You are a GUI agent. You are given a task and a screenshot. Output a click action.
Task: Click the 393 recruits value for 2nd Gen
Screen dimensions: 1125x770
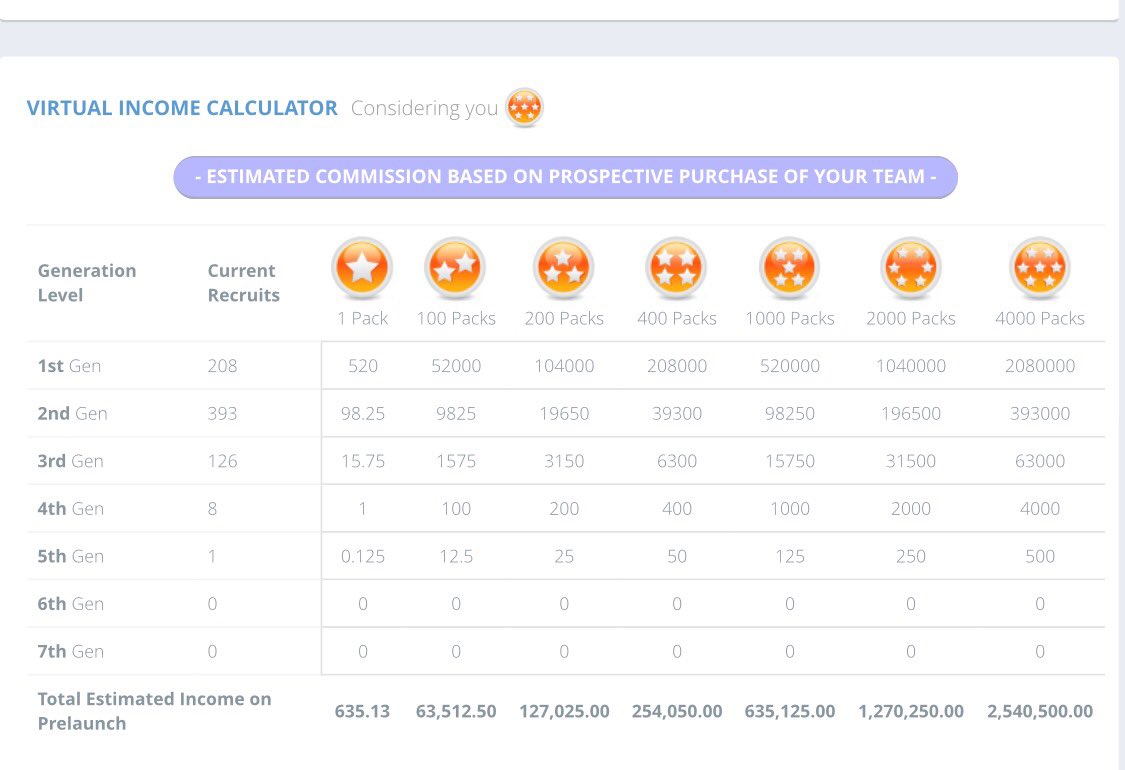pyautogui.click(x=222, y=413)
